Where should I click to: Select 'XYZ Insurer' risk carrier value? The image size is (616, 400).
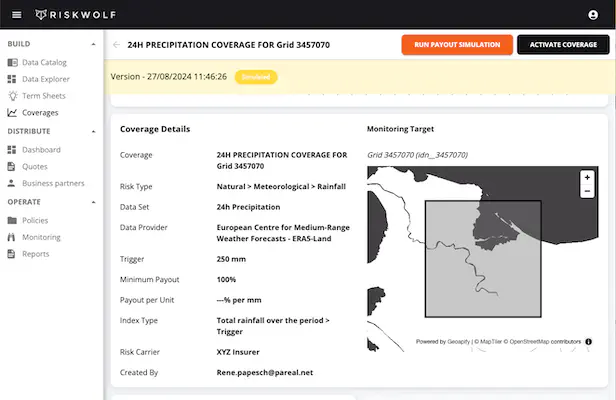pos(238,352)
